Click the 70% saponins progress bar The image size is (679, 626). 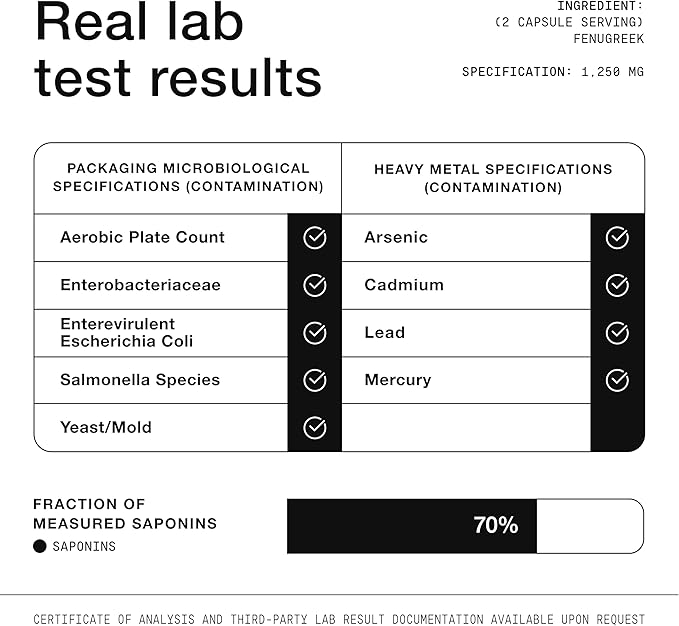pyautogui.click(x=465, y=526)
